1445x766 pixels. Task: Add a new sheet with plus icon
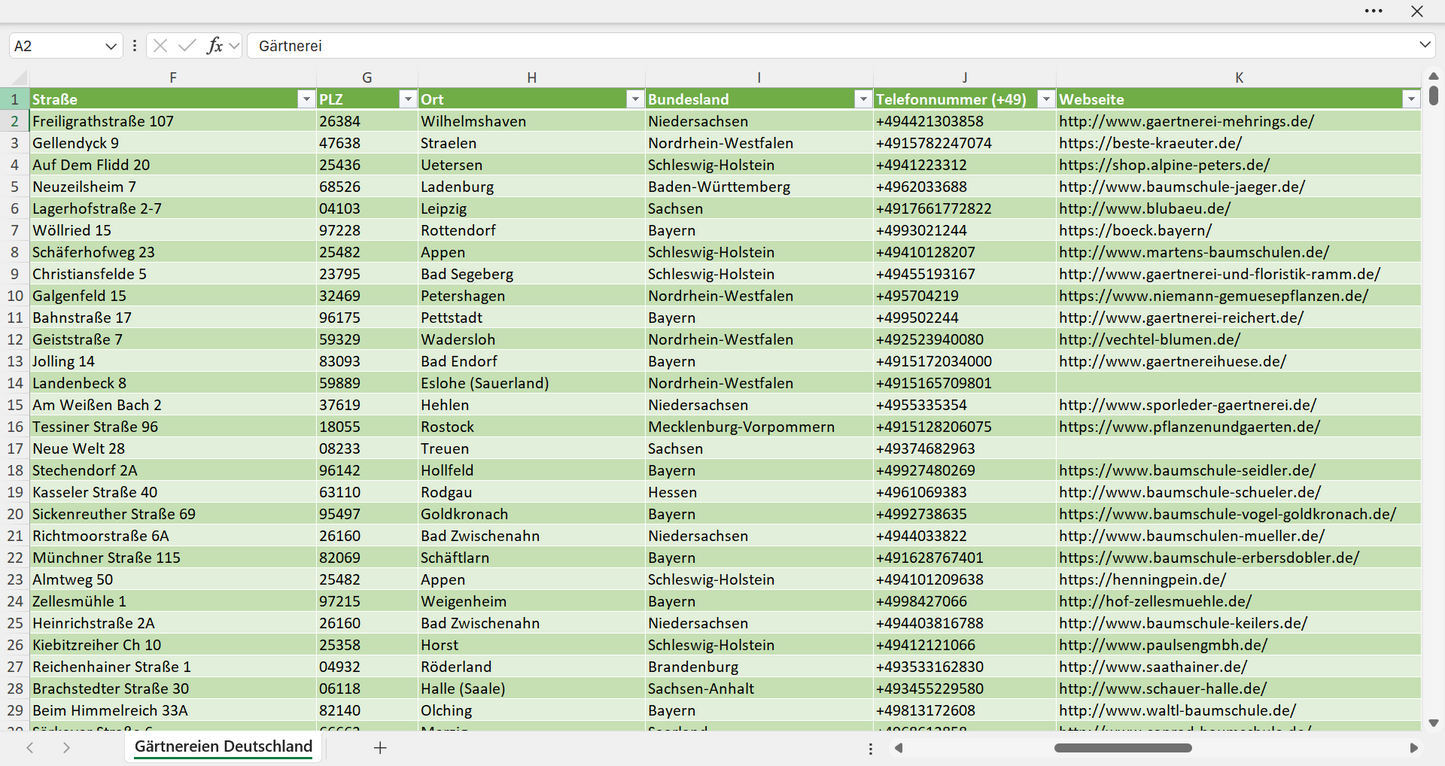380,747
